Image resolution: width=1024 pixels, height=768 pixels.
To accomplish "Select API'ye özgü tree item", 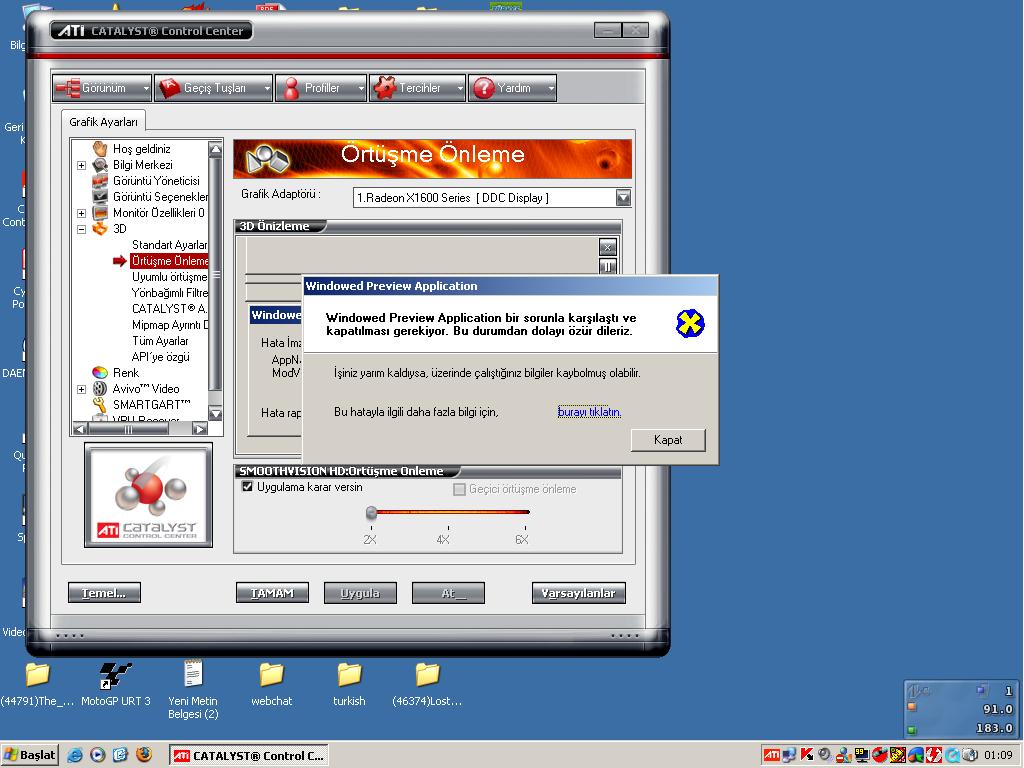I will point(161,357).
